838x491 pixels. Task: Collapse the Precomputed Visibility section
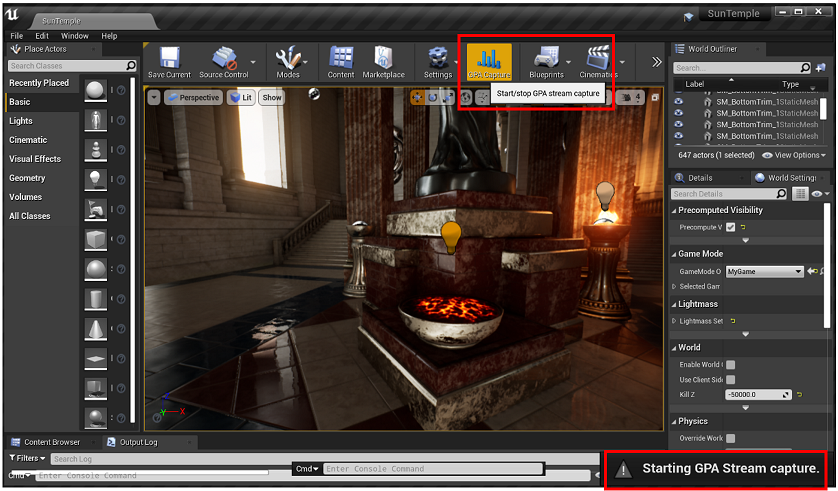674,211
